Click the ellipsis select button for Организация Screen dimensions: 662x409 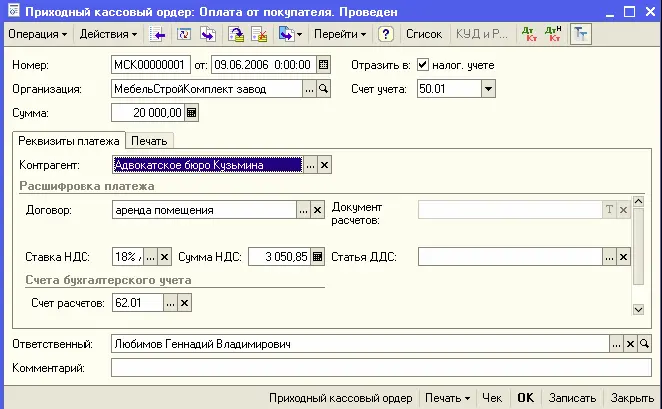[x=309, y=89]
